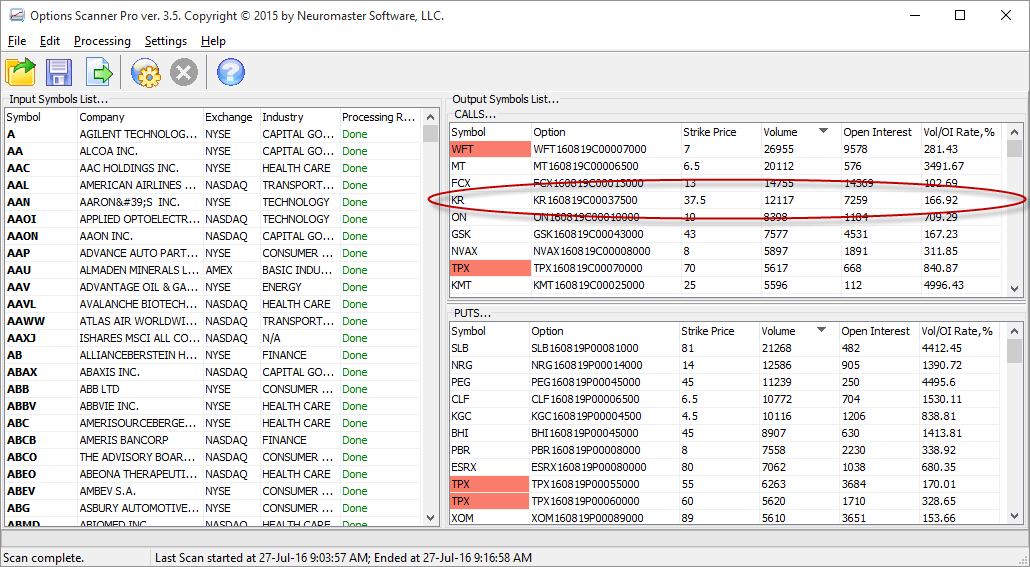Sort PUTS by Volume column header

pos(799,331)
